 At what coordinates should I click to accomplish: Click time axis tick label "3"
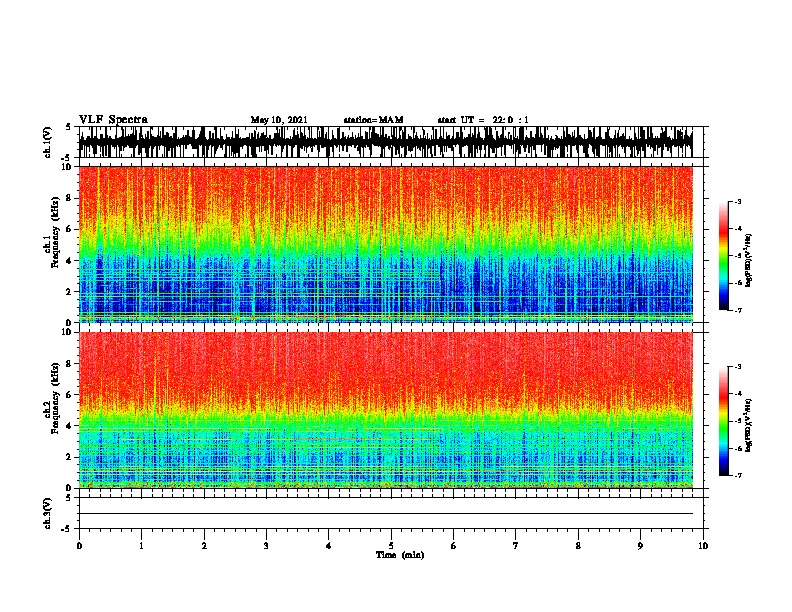[266, 546]
